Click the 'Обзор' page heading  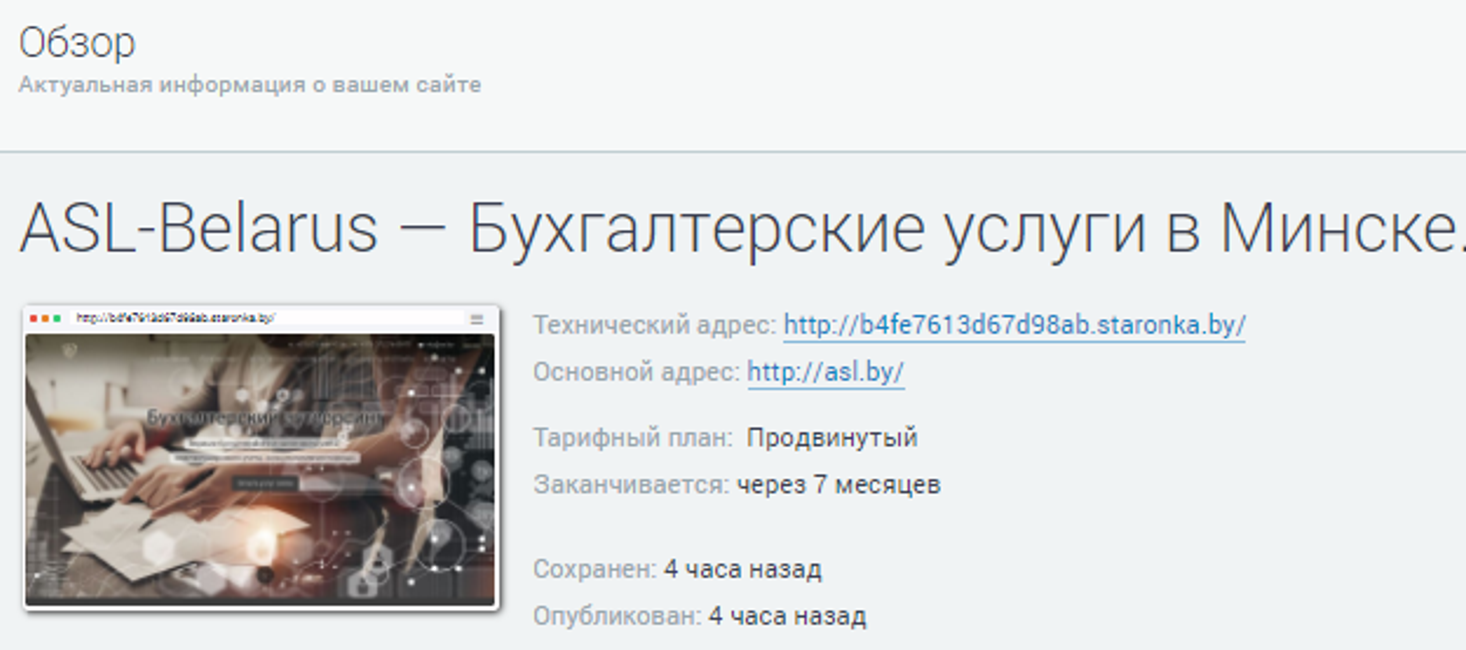coord(77,43)
